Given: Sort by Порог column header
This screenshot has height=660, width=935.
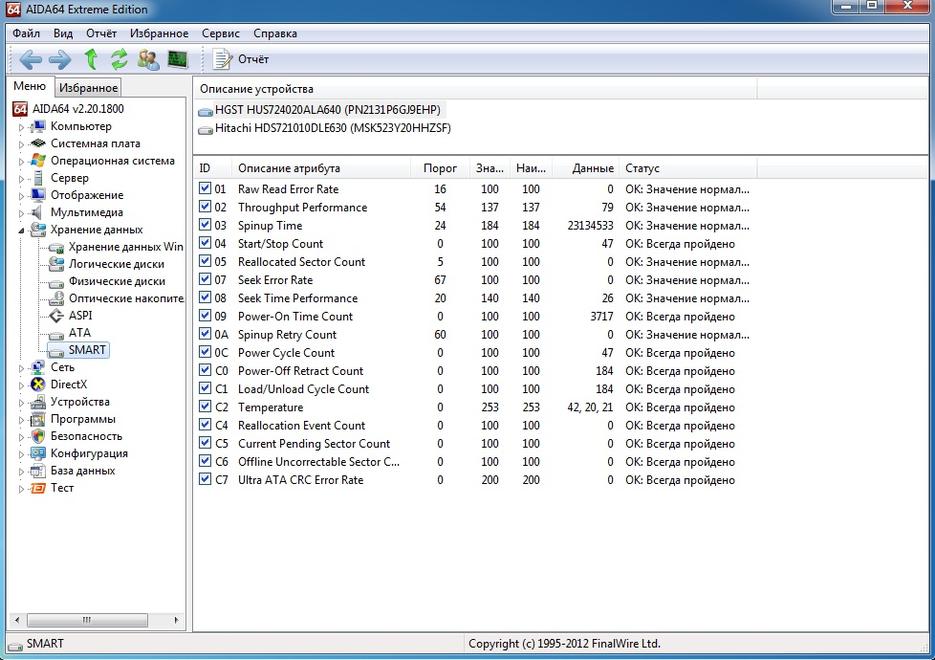Looking at the screenshot, I should [x=440, y=168].
